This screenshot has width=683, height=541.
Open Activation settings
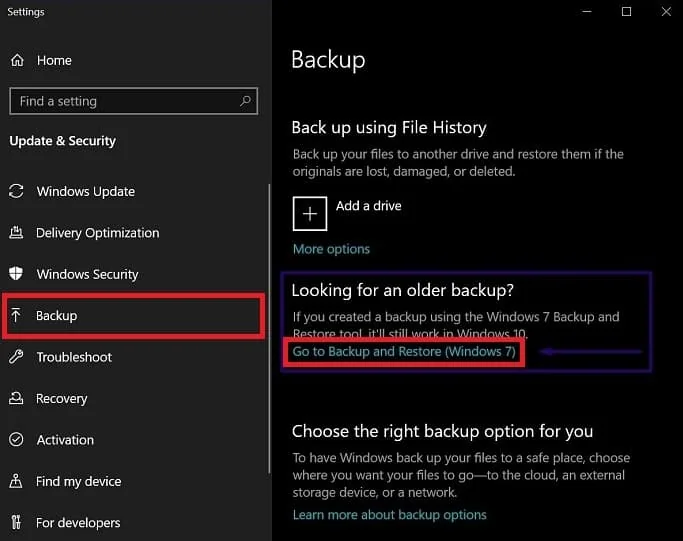pos(65,440)
